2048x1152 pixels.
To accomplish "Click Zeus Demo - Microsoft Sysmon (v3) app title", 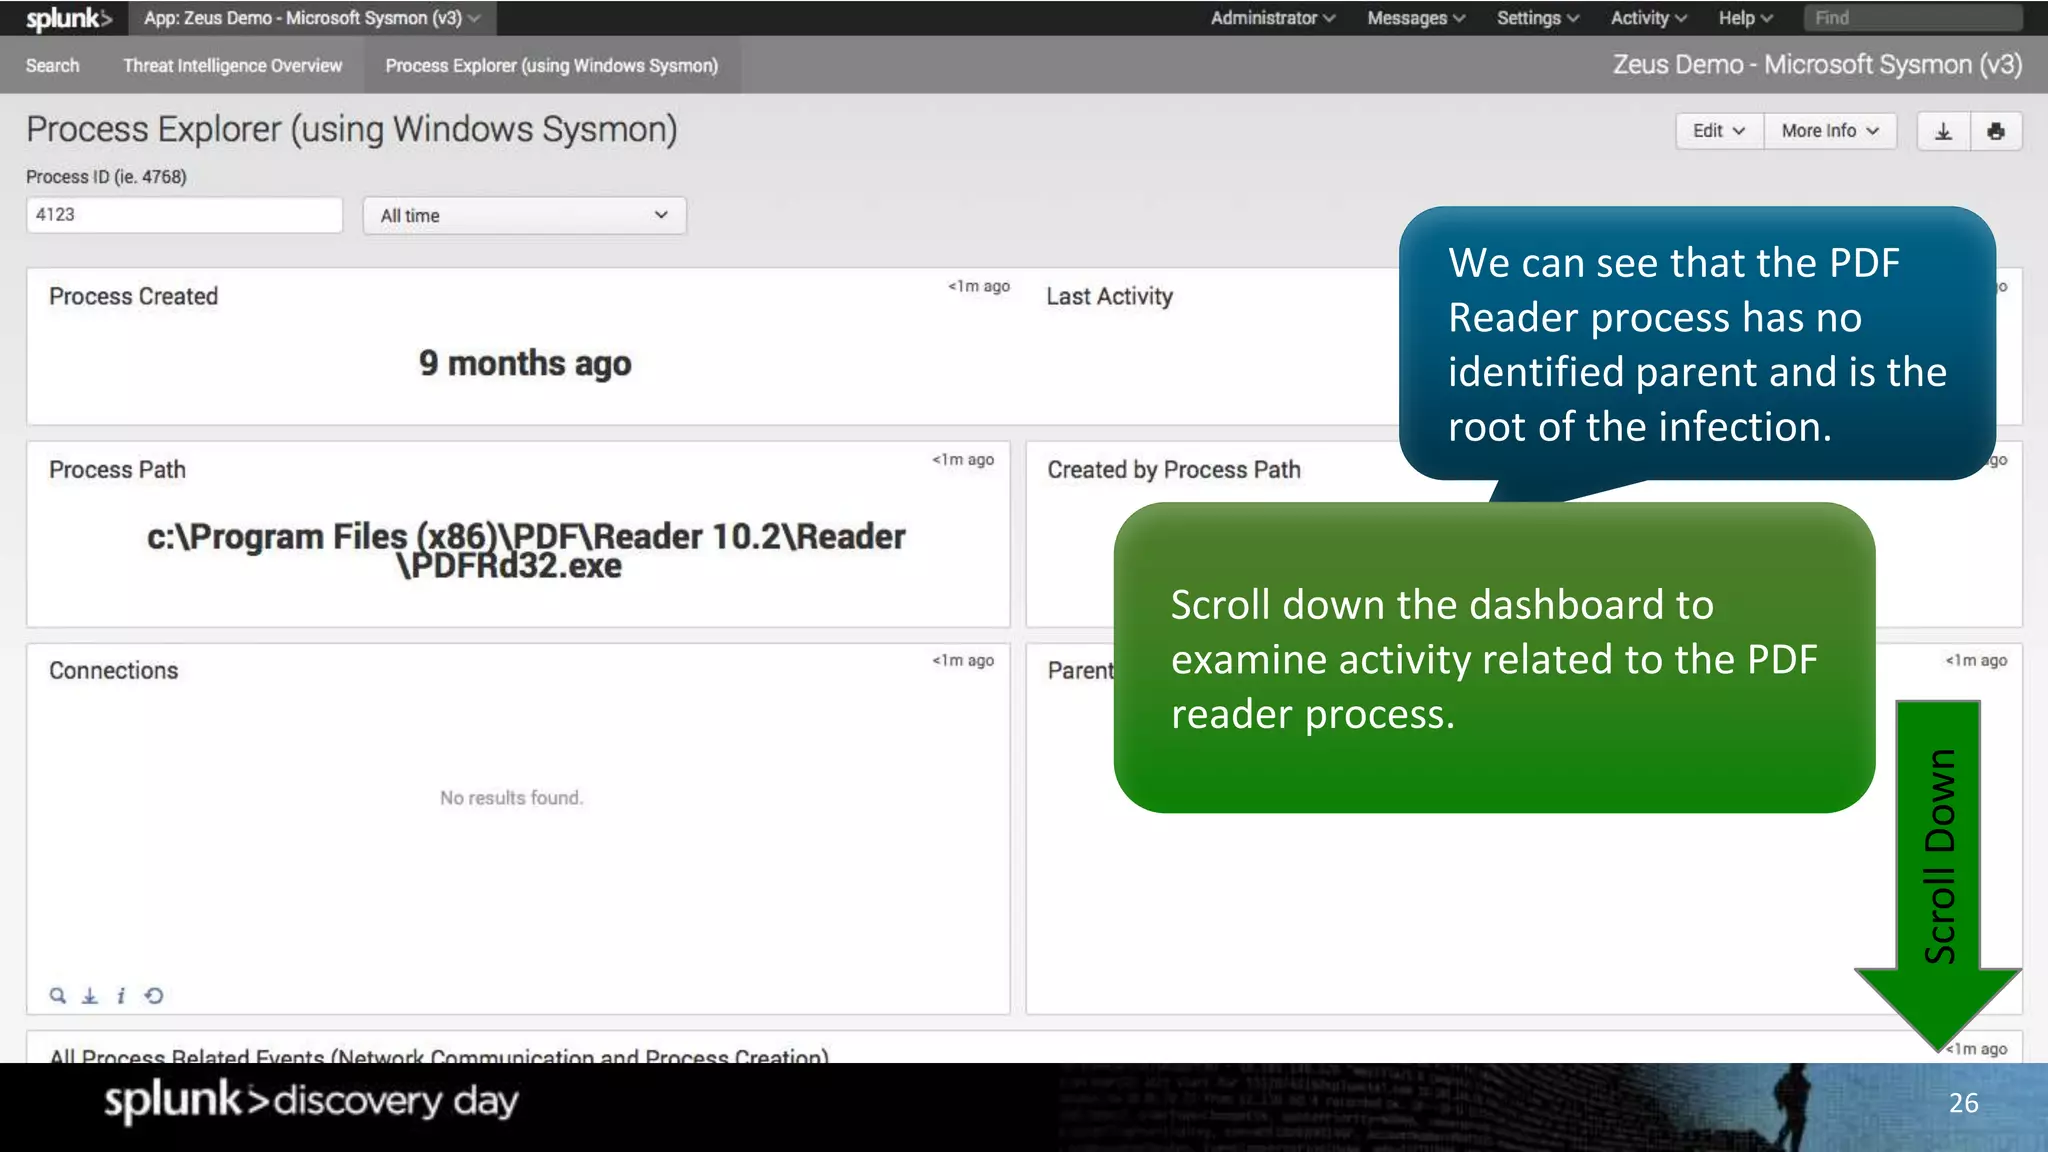I will pos(1817,65).
